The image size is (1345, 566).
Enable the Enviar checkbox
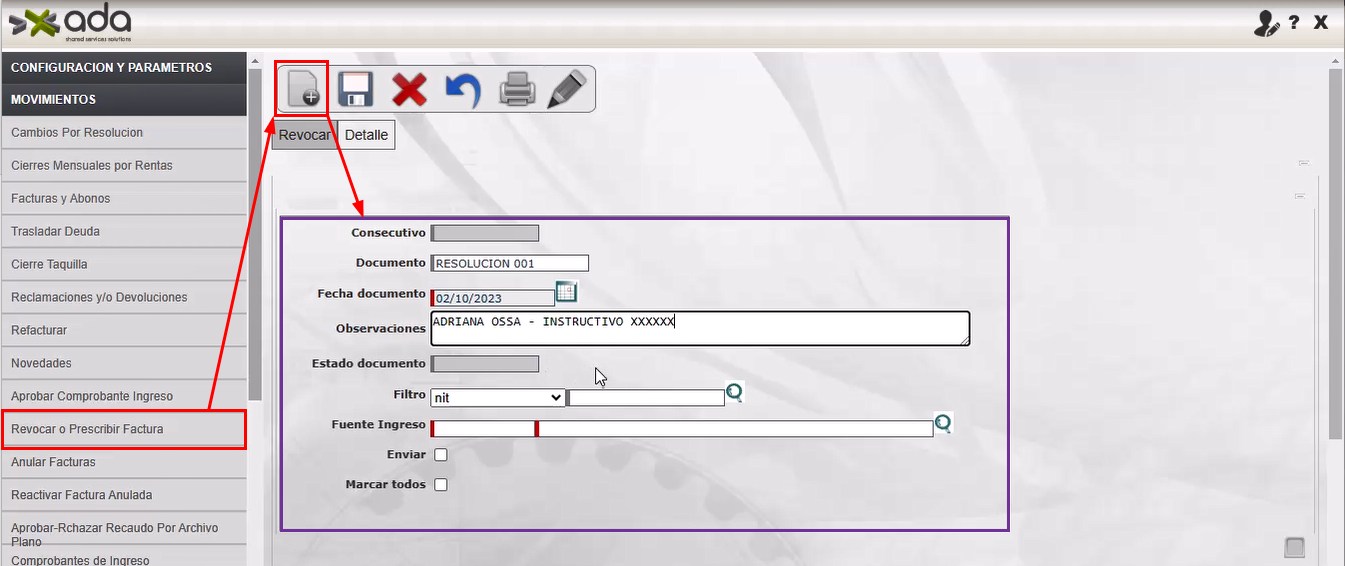pyautogui.click(x=441, y=455)
